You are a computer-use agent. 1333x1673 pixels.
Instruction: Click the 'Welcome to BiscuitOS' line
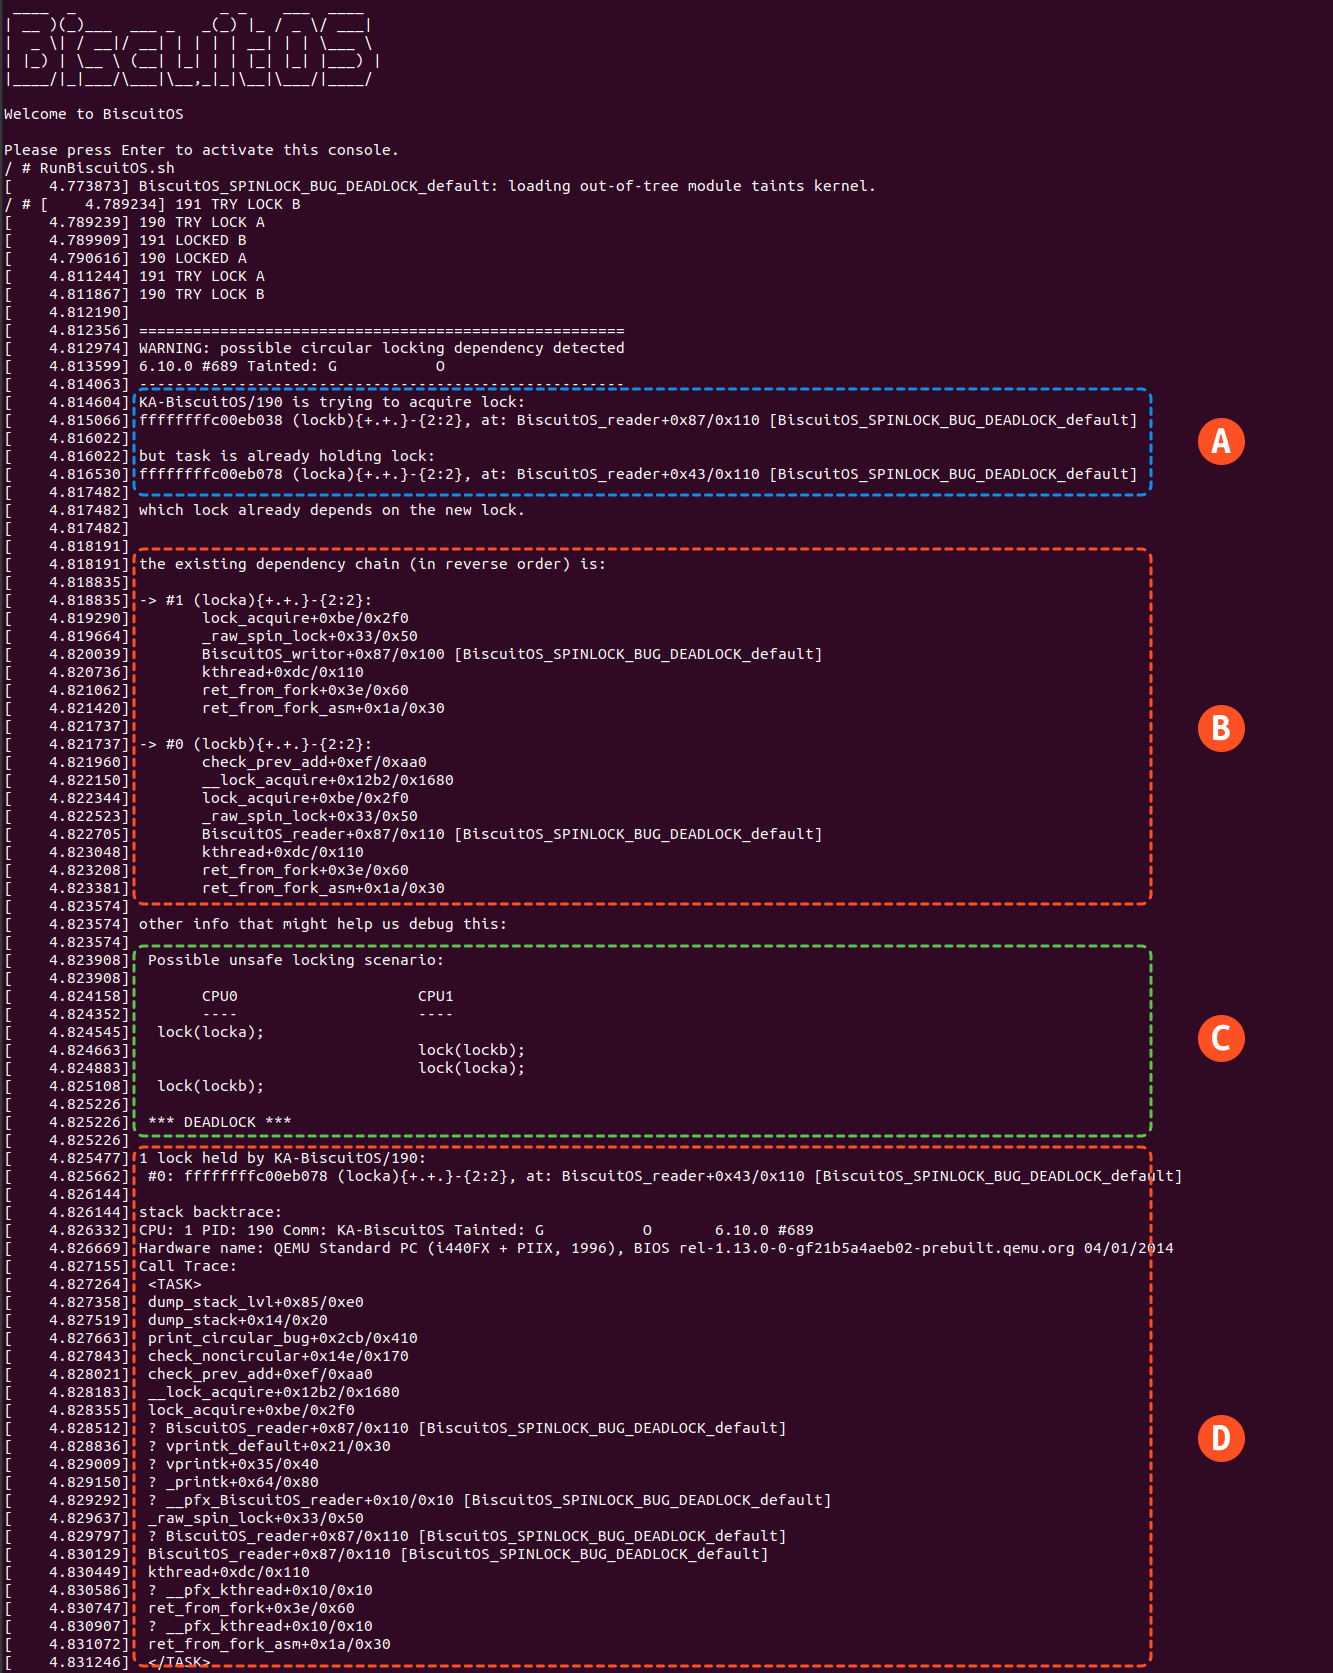(x=94, y=114)
